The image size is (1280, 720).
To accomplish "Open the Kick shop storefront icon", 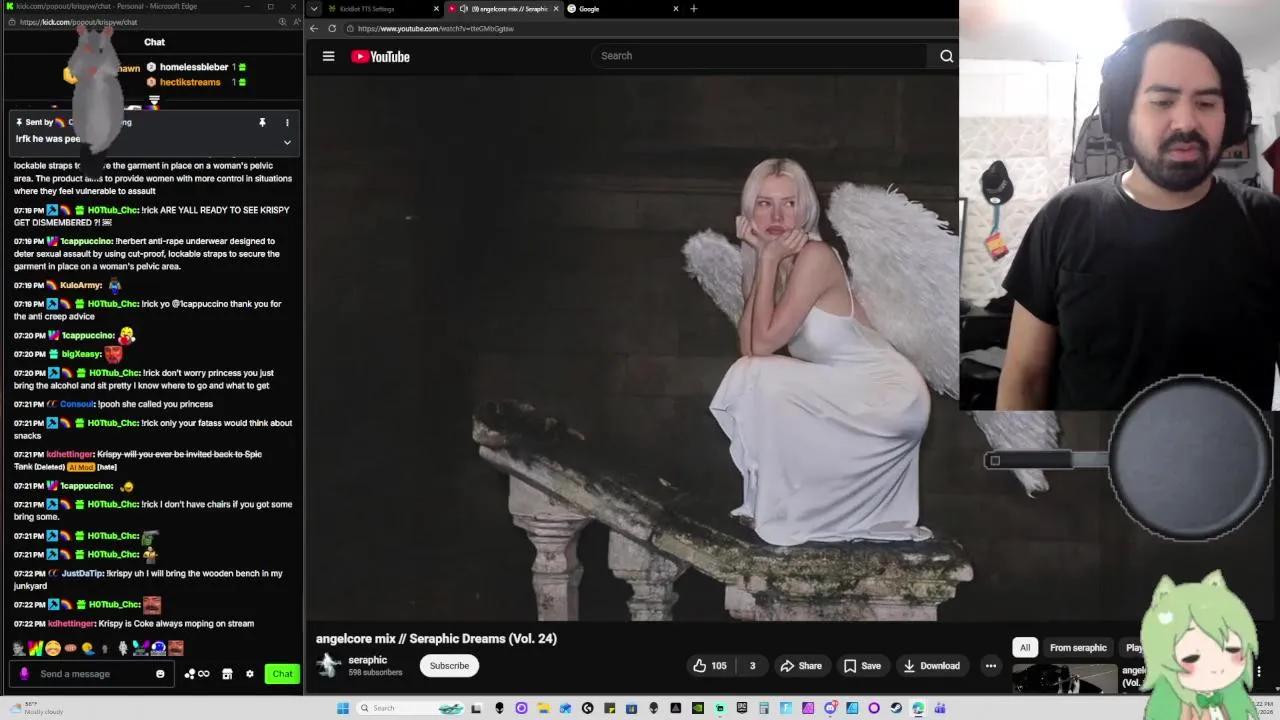I will [x=227, y=674].
